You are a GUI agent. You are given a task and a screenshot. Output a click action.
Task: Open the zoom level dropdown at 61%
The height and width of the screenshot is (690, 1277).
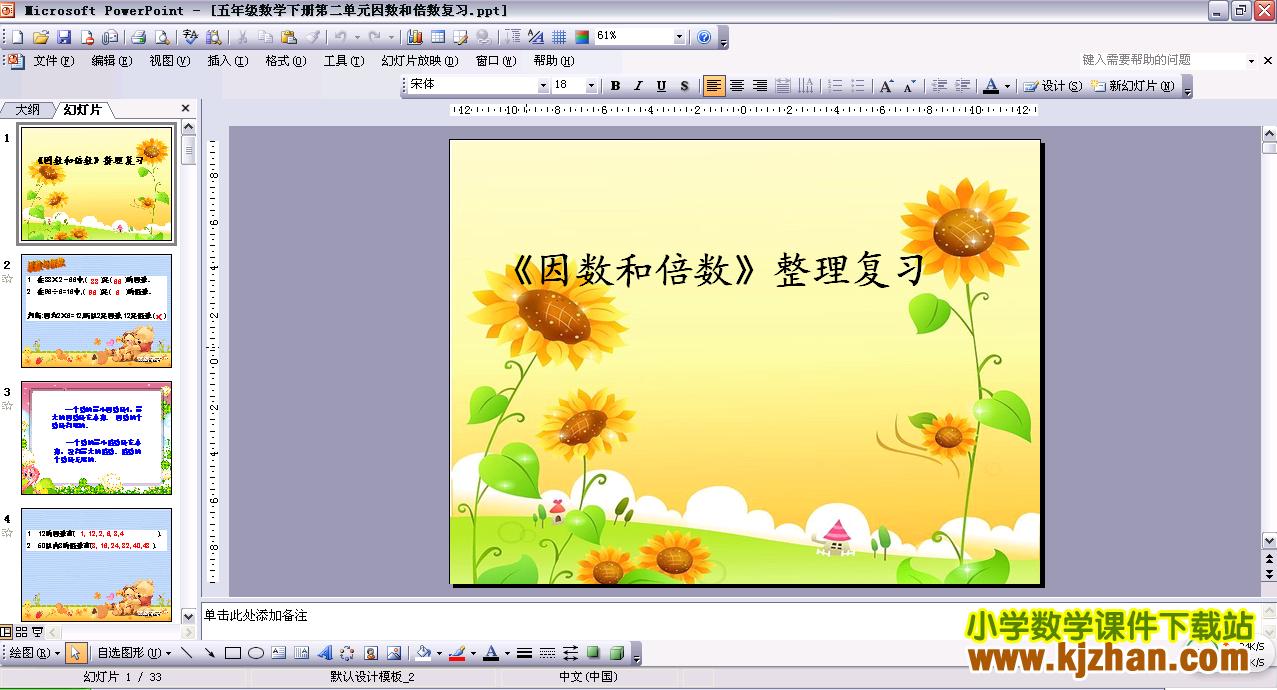[679, 36]
